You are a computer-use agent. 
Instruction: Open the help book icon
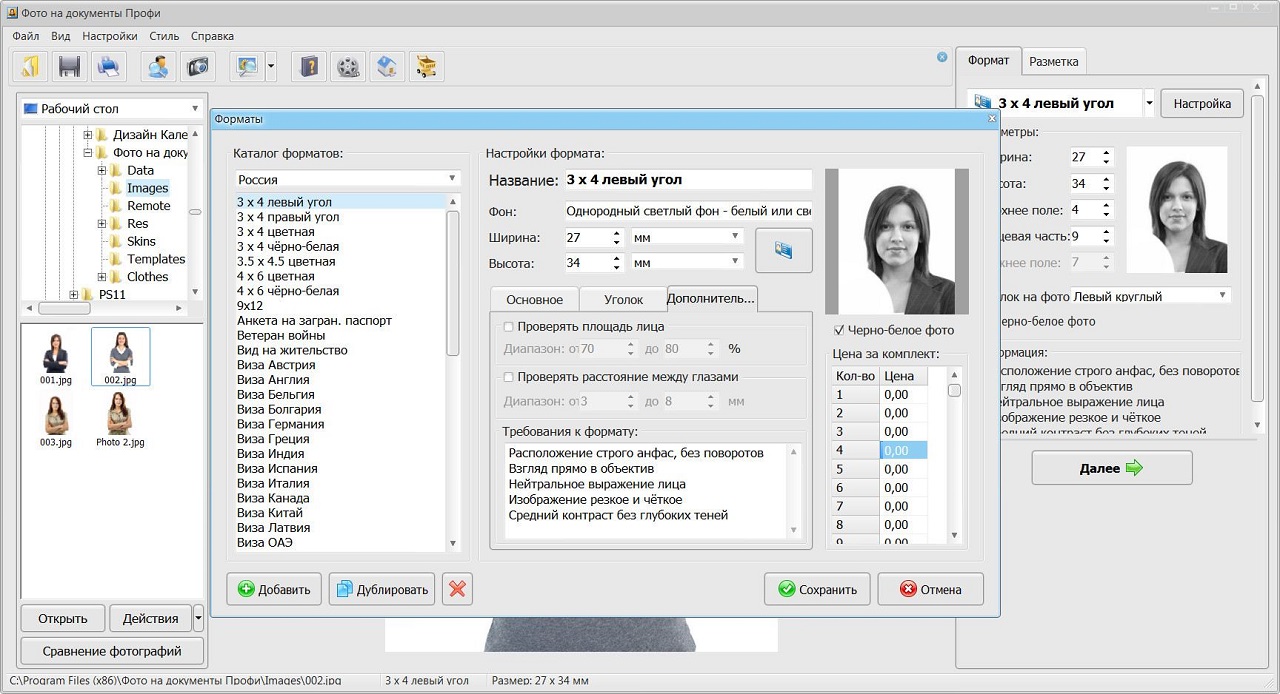[310, 66]
